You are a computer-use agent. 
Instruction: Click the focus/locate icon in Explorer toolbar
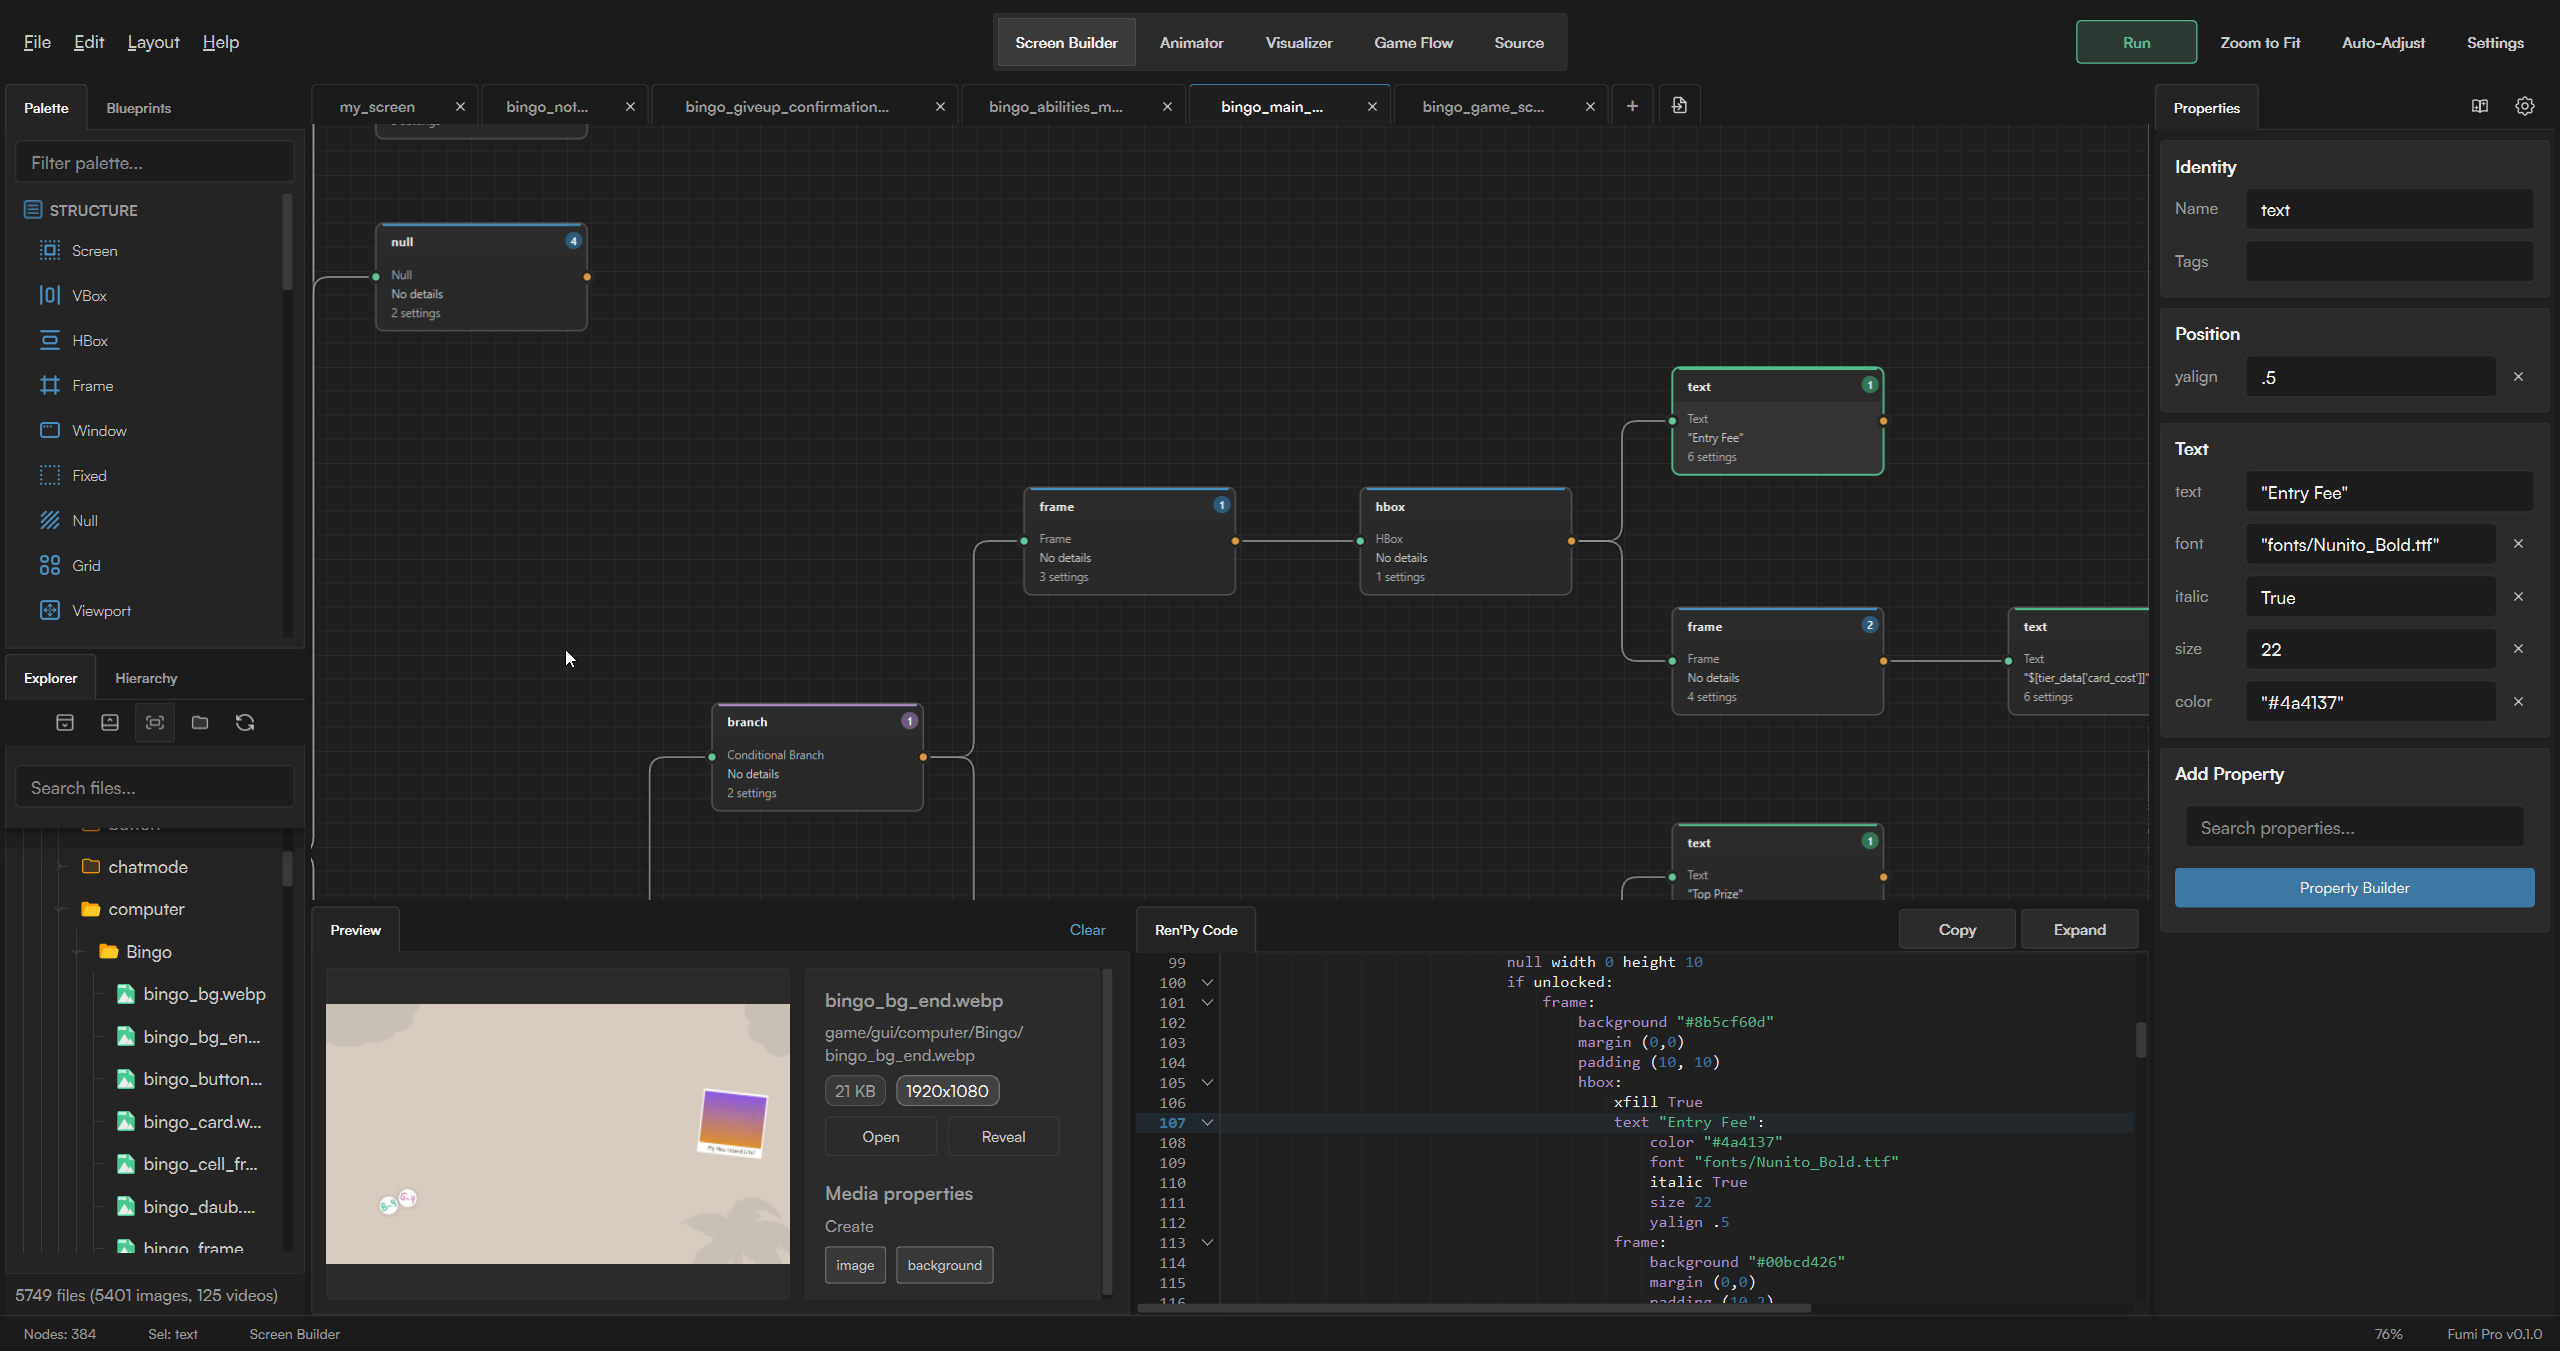[155, 722]
